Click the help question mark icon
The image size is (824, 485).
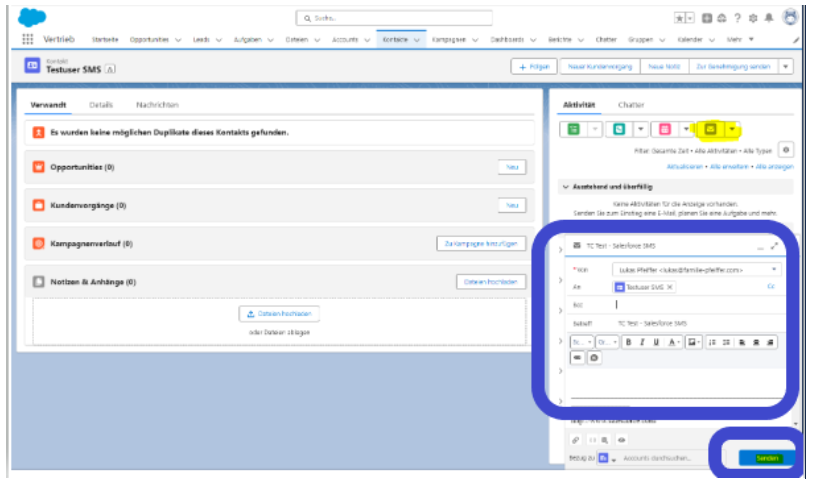(x=737, y=18)
